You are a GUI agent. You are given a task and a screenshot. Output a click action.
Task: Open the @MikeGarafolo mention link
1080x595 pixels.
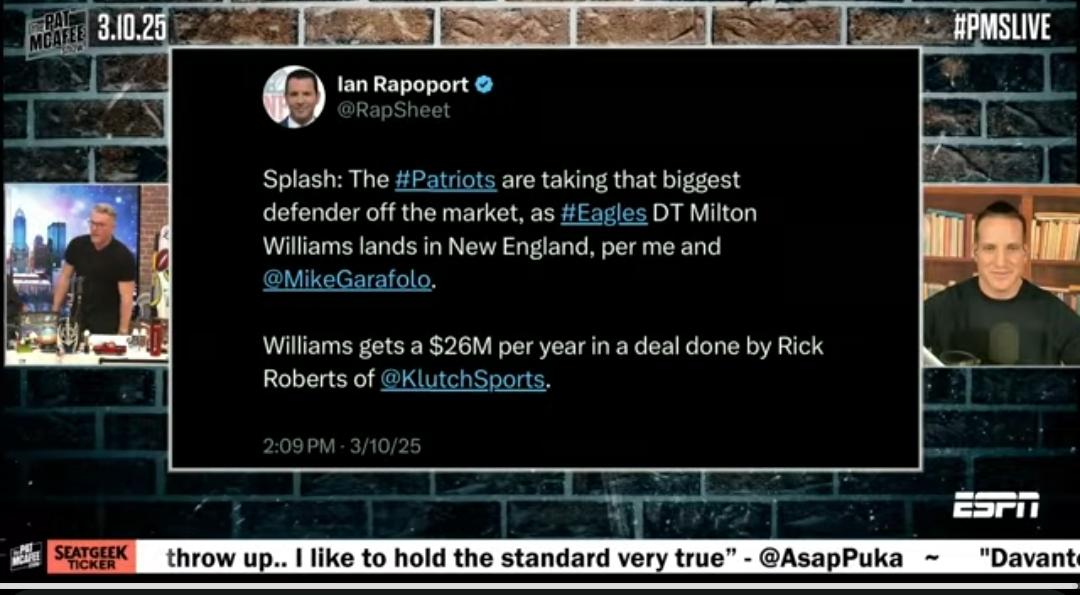click(x=346, y=280)
